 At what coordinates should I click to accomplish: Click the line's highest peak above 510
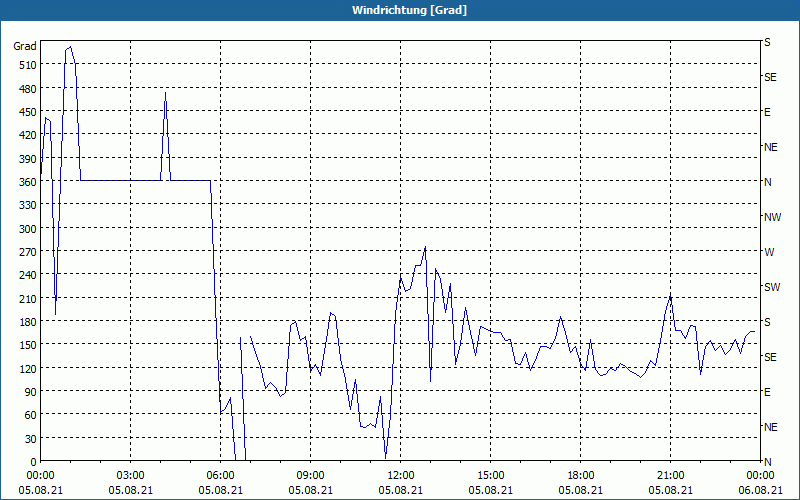(70, 47)
